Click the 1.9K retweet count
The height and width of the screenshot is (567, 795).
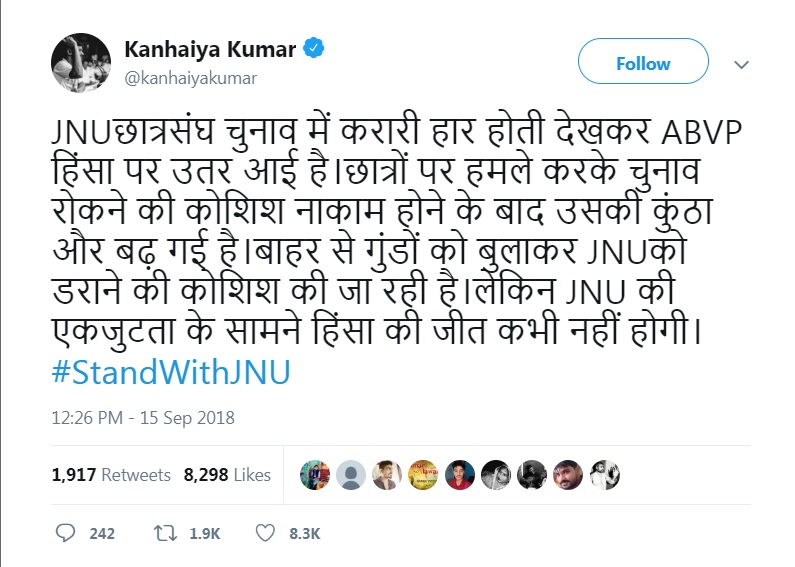pos(202,534)
